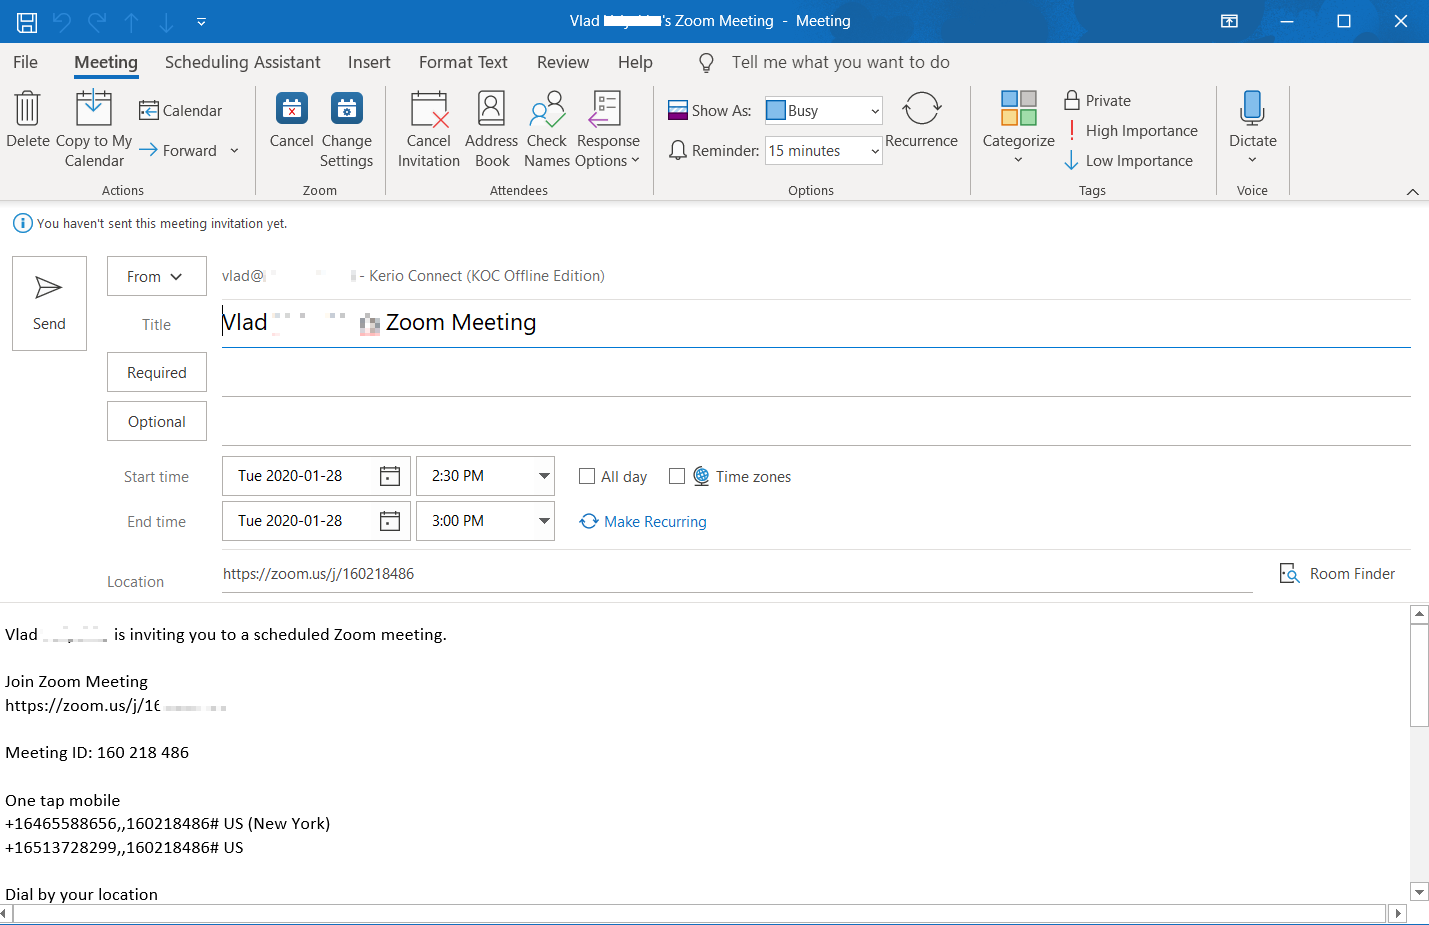Viewport: 1429px width, 925px height.
Task: Open start date calendar picker
Action: click(x=390, y=476)
